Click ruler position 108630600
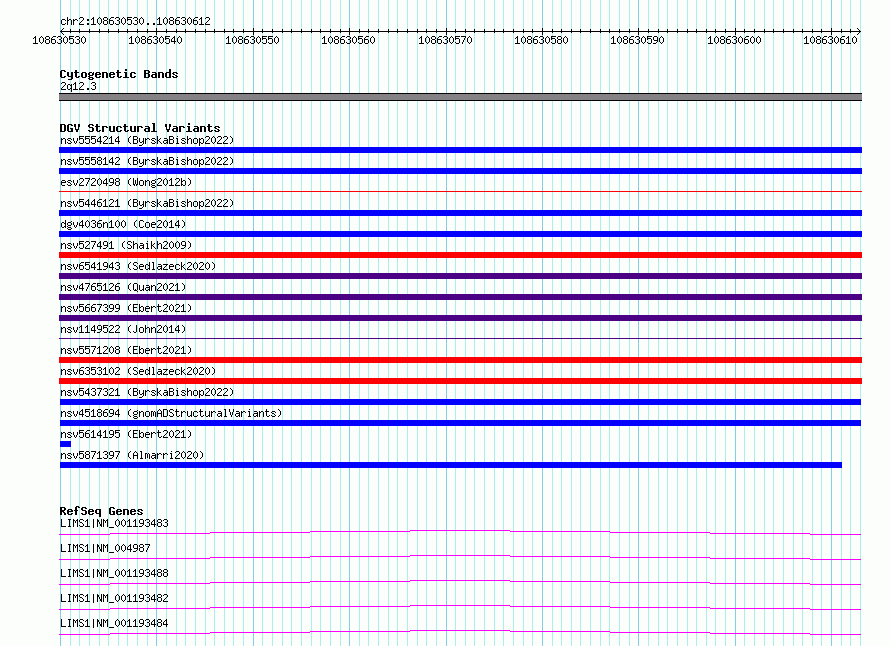 [x=734, y=40]
